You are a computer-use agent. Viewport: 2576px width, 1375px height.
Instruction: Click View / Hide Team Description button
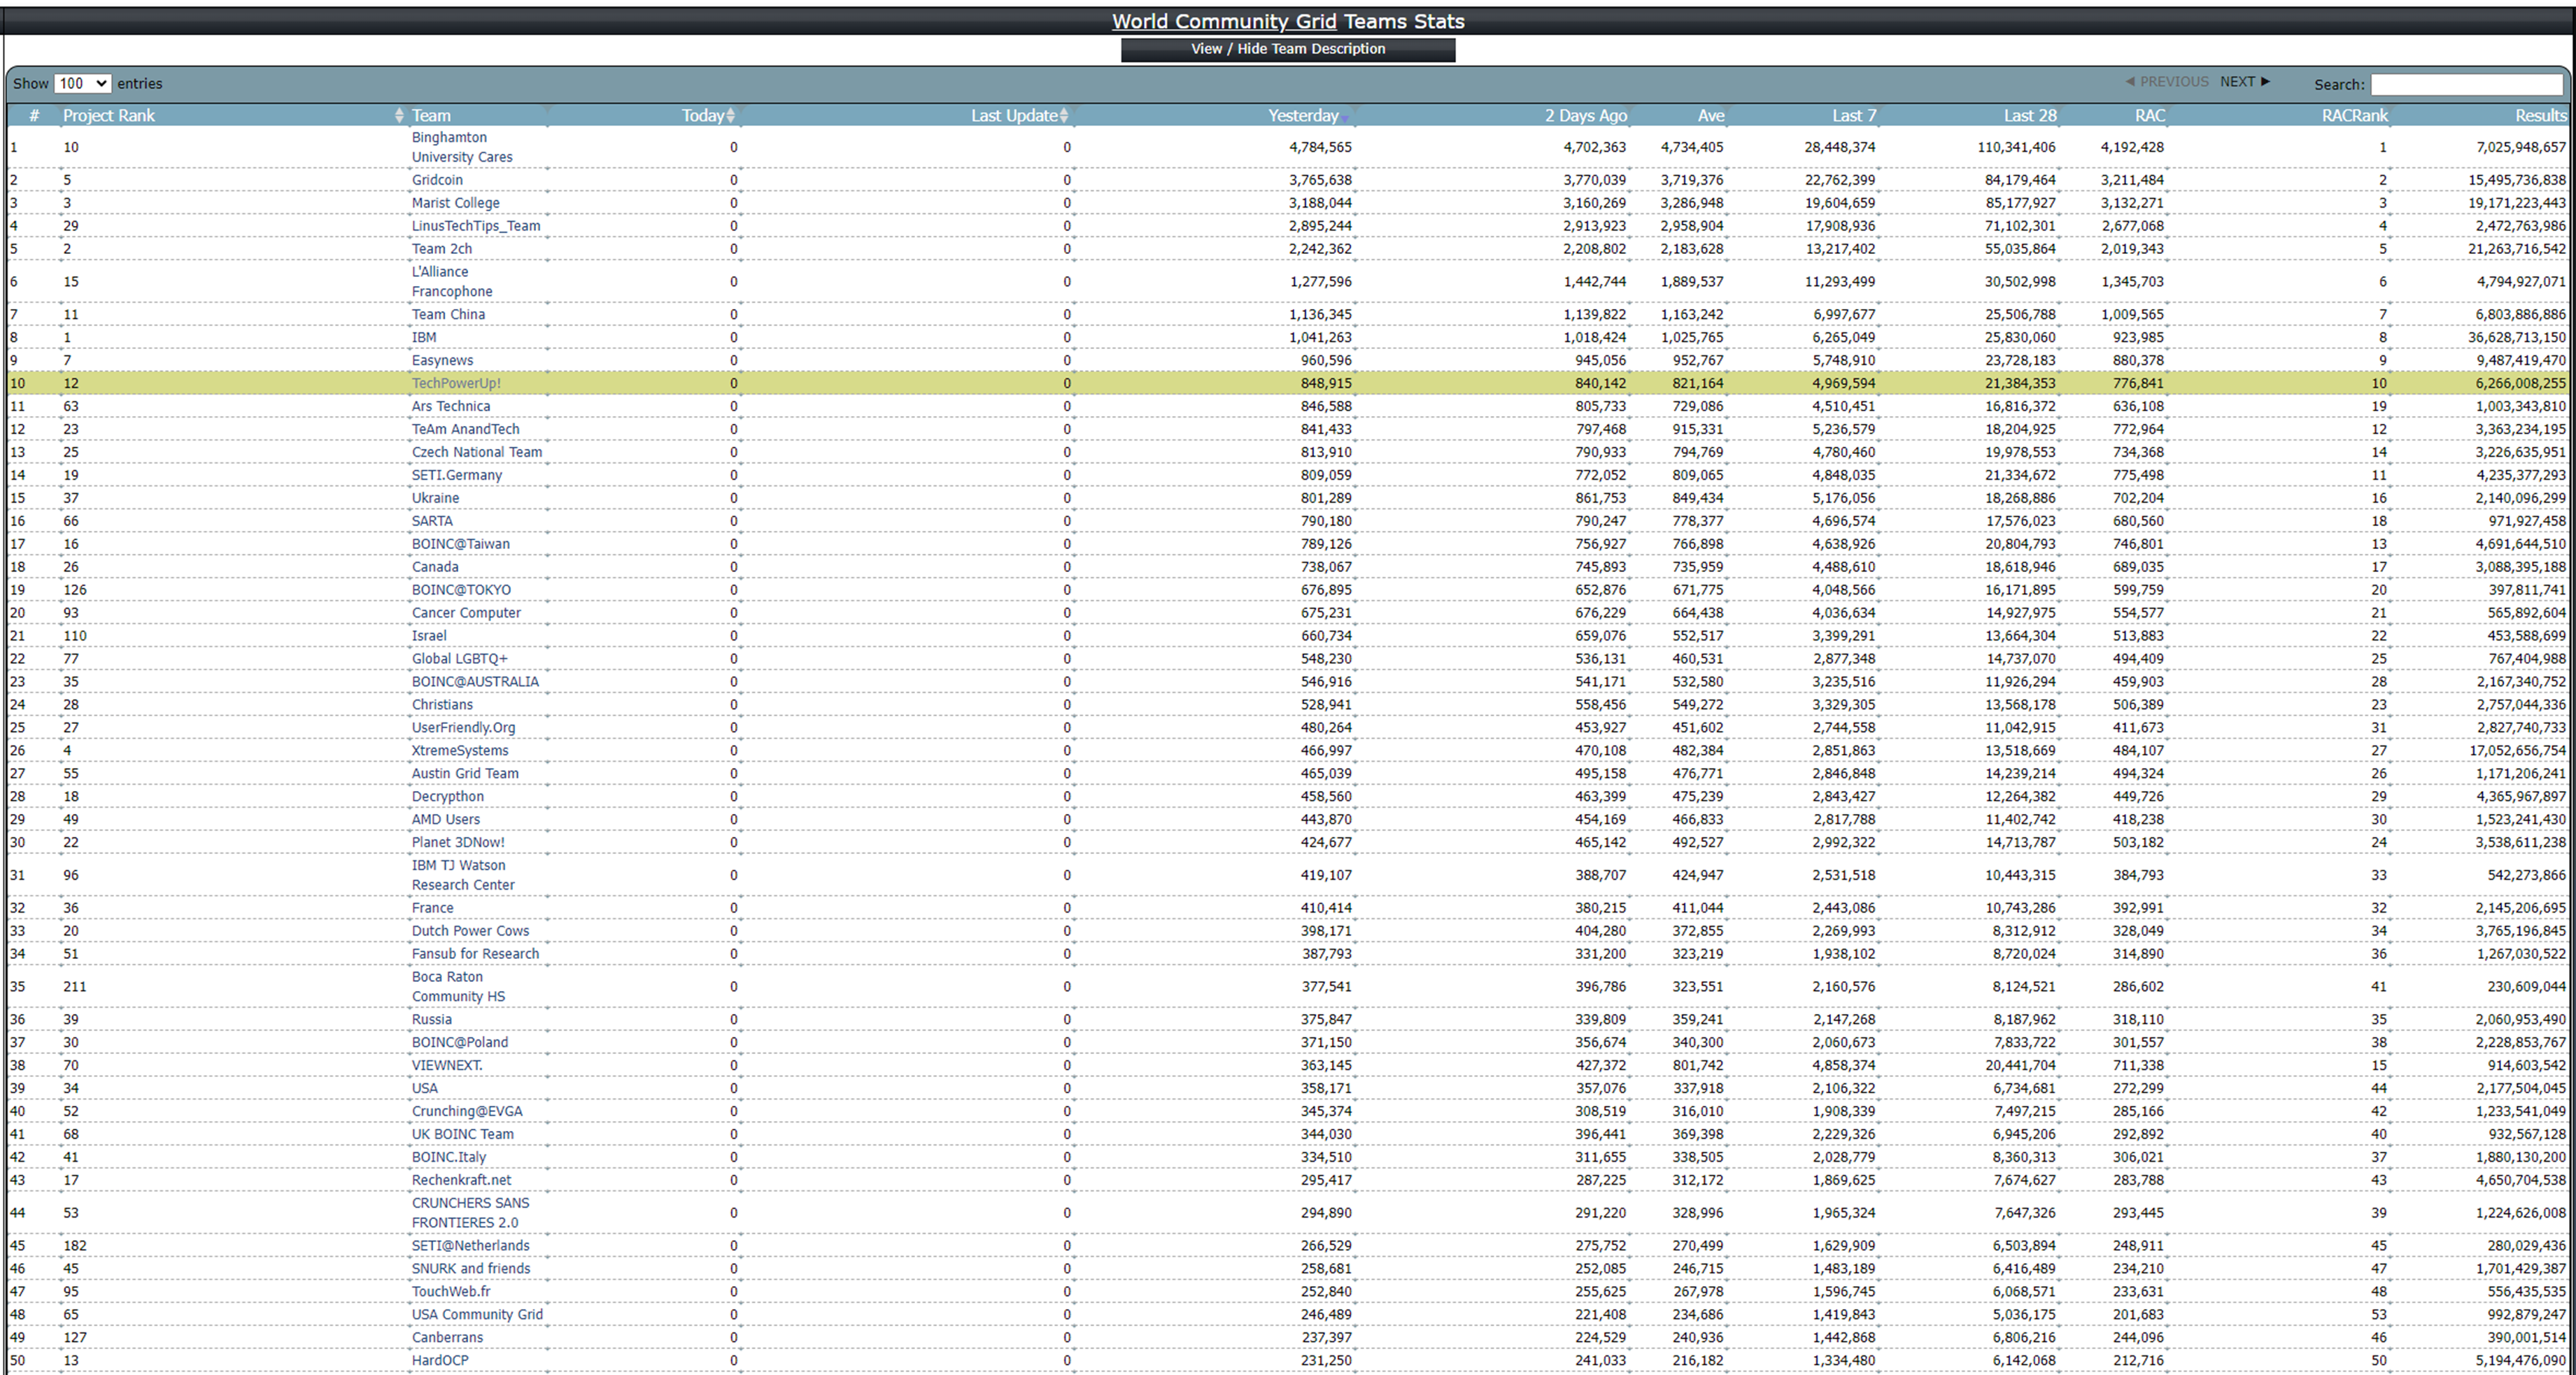tap(1288, 49)
